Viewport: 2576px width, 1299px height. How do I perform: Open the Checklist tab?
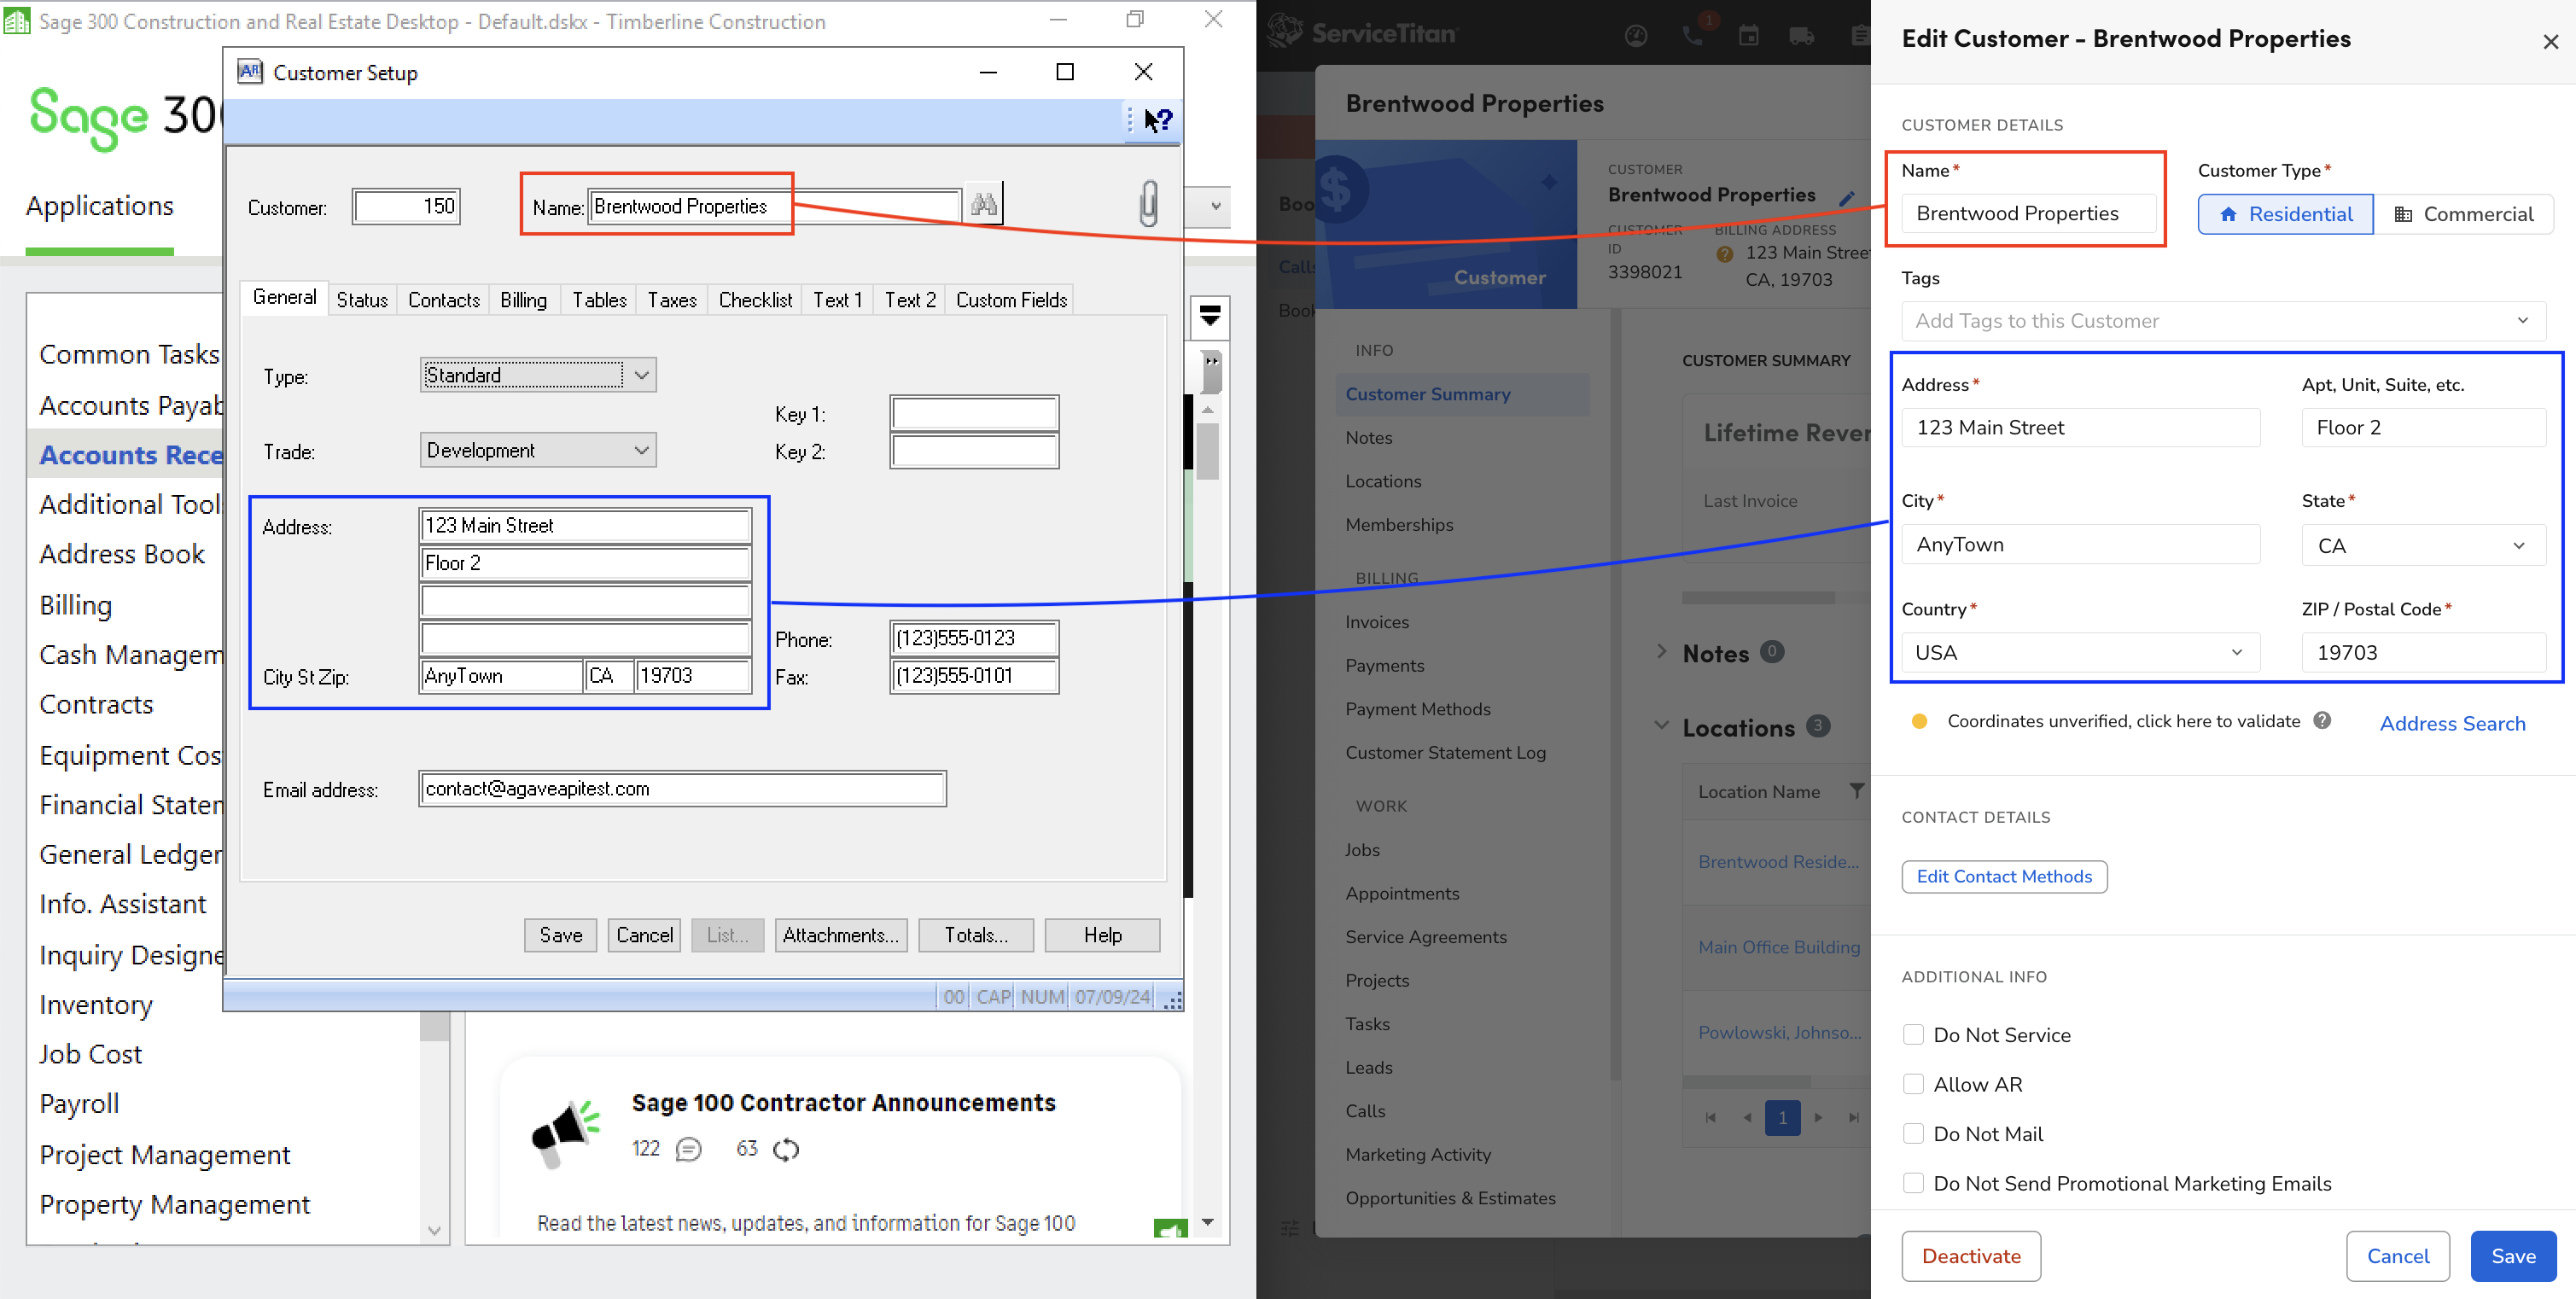(x=754, y=299)
